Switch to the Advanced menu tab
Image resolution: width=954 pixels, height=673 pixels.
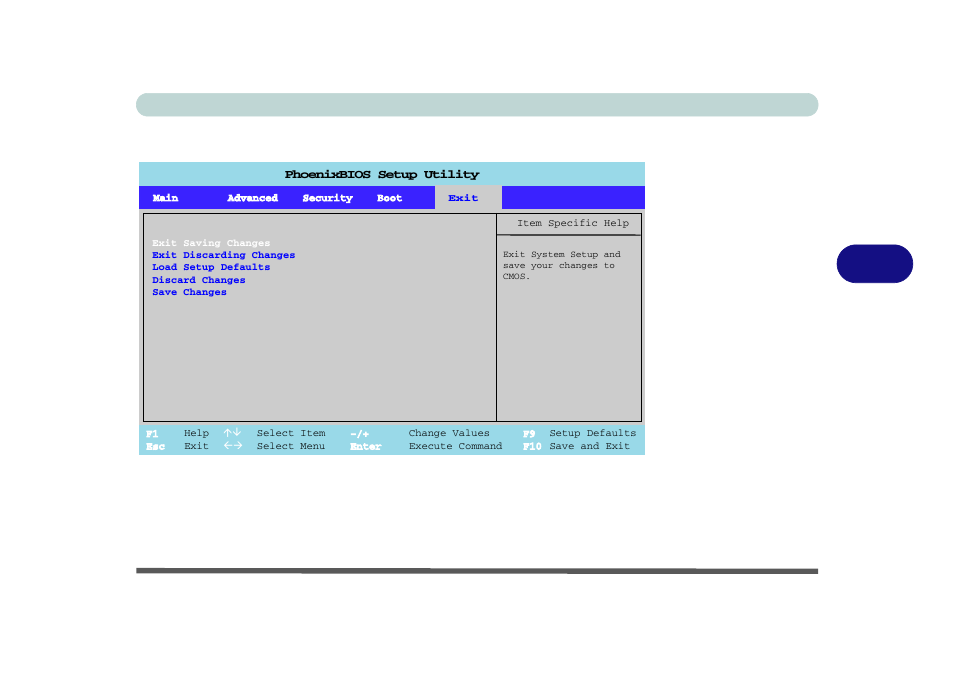(252, 198)
